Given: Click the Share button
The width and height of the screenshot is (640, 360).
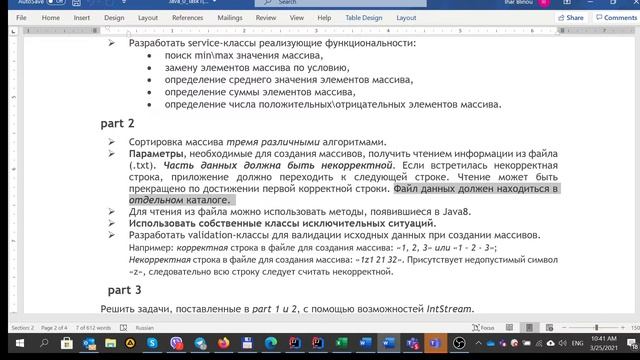Looking at the screenshot, I should pyautogui.click(x=571, y=18).
